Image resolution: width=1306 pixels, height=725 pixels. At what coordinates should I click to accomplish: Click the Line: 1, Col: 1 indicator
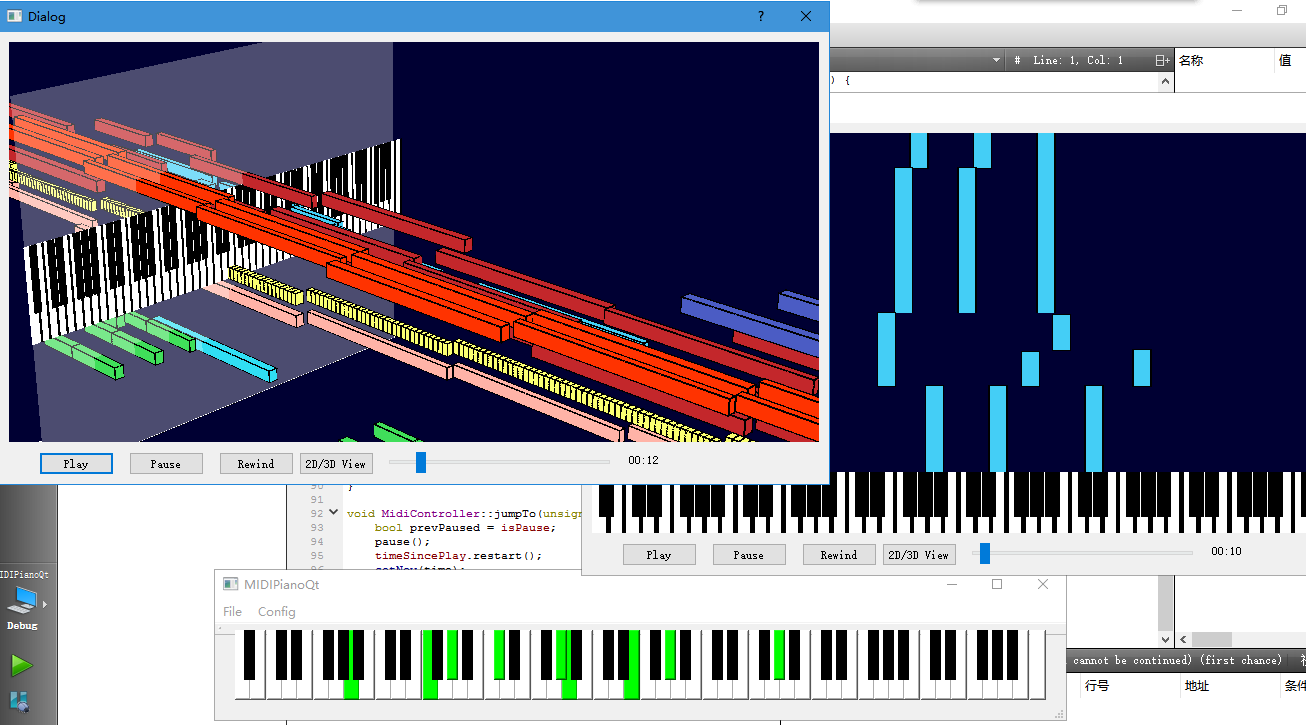pyautogui.click(x=1078, y=60)
